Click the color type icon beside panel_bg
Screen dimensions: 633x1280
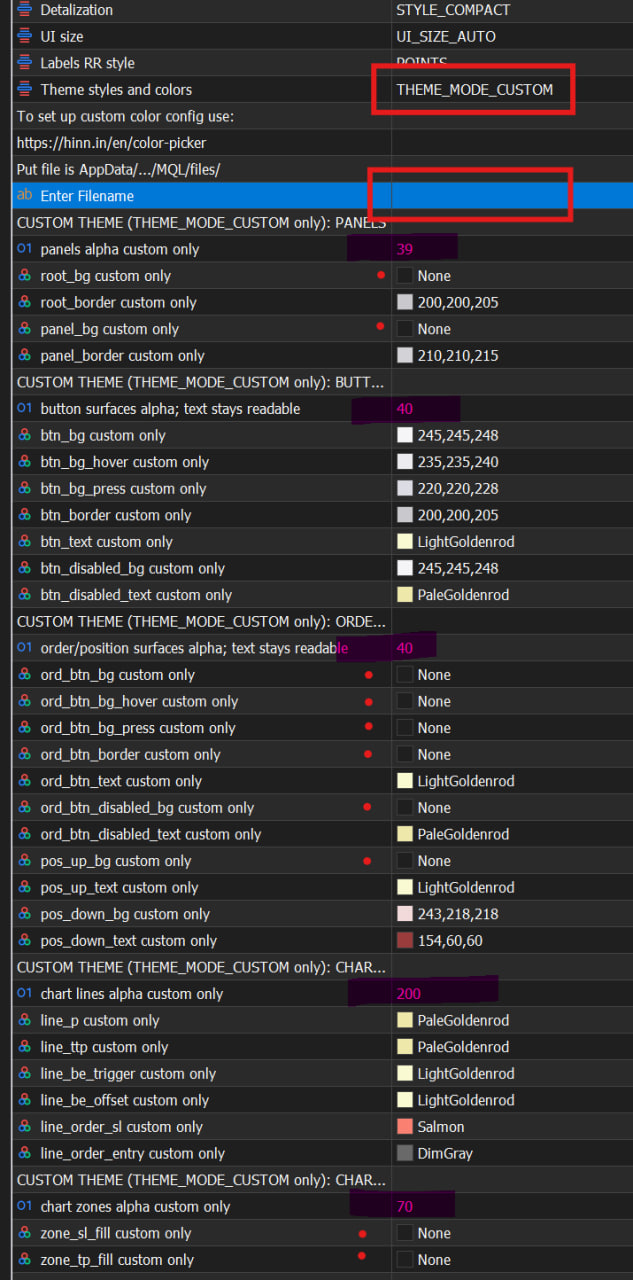point(25,329)
